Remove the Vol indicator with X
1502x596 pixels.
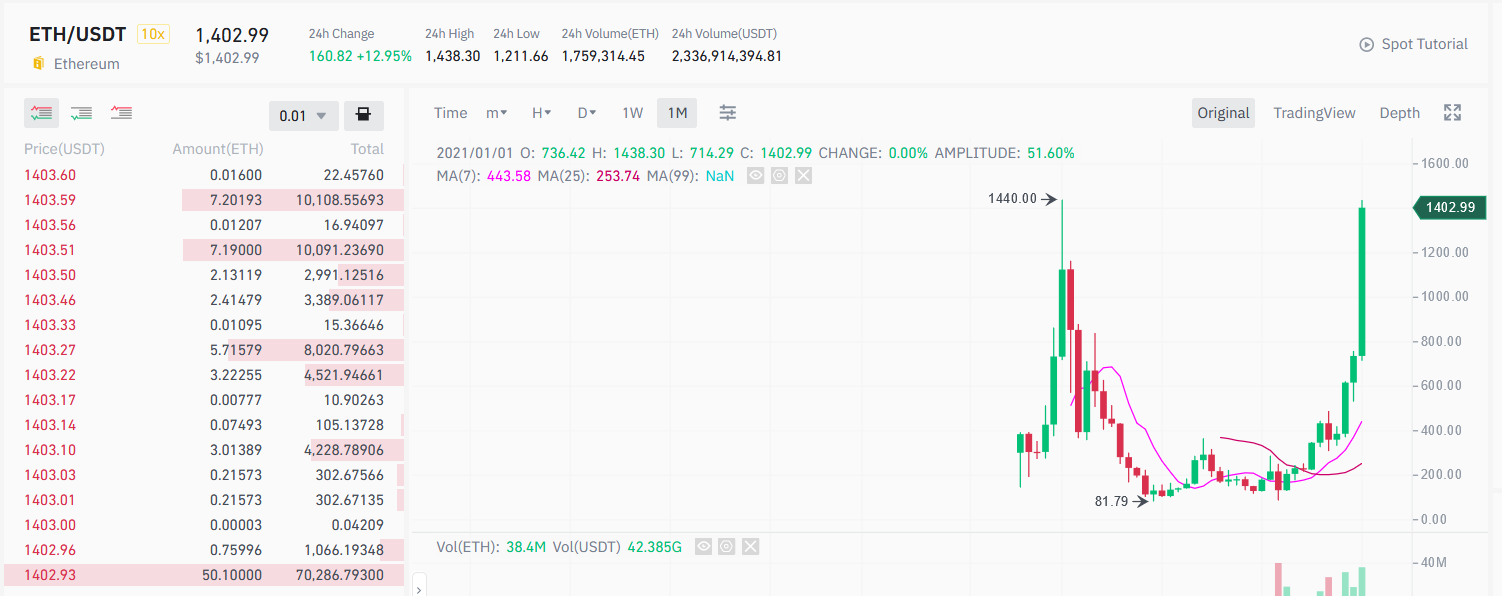[751, 547]
